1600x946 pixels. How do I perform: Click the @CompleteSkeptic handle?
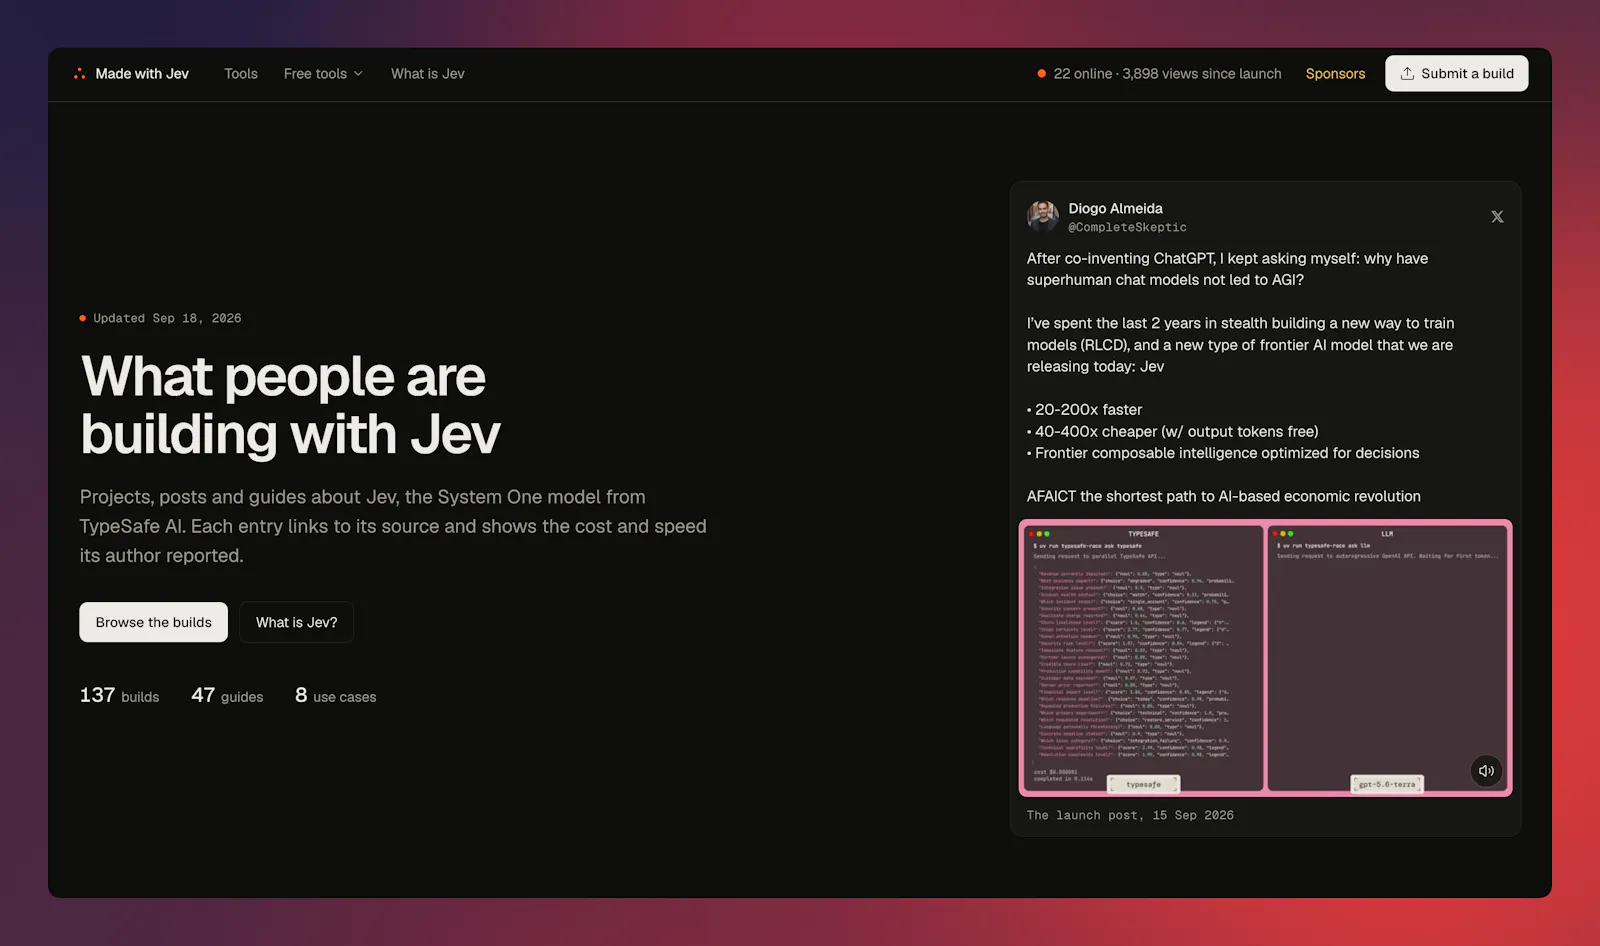[x=1127, y=228]
